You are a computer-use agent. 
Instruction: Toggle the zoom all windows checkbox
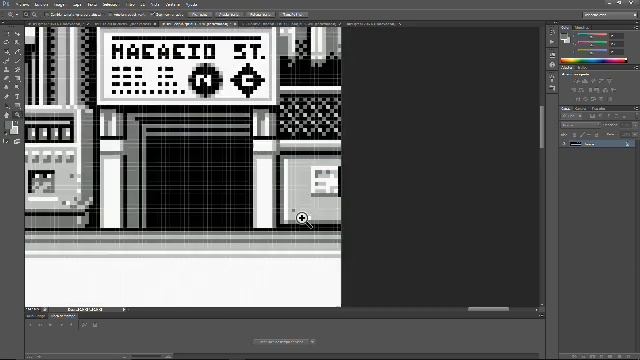click(110, 15)
